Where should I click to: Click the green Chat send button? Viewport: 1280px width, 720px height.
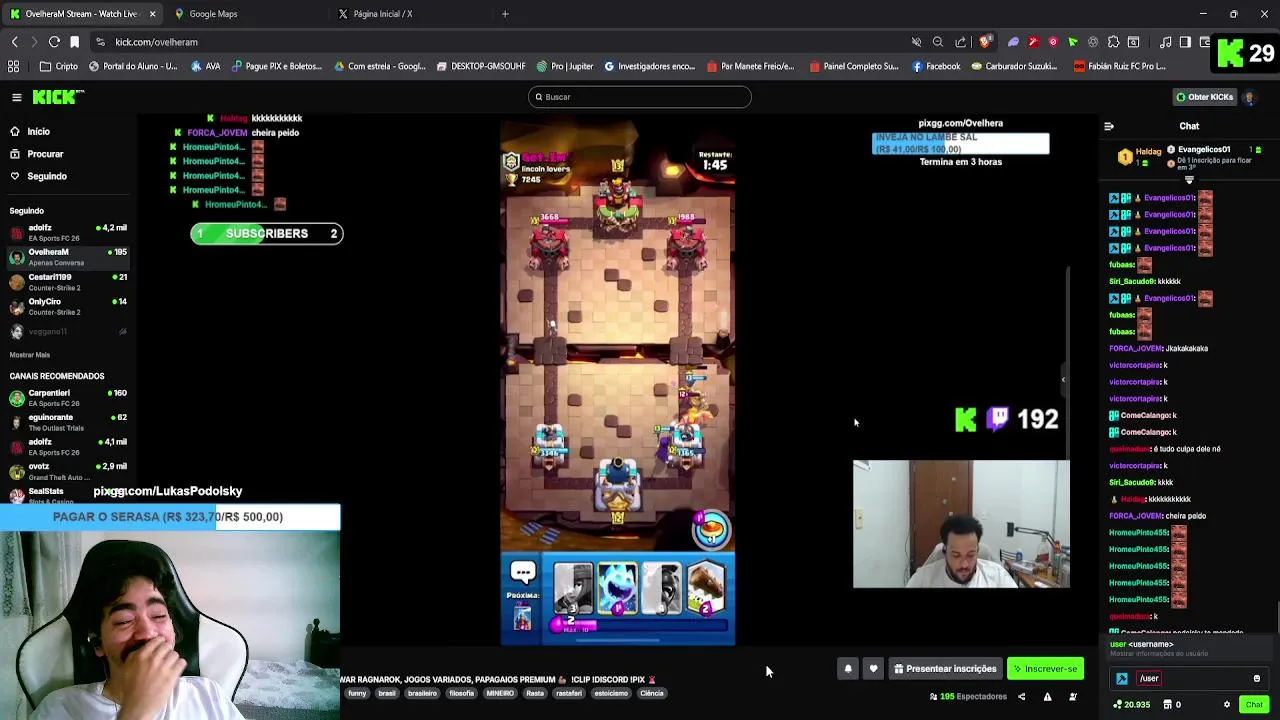point(1254,705)
